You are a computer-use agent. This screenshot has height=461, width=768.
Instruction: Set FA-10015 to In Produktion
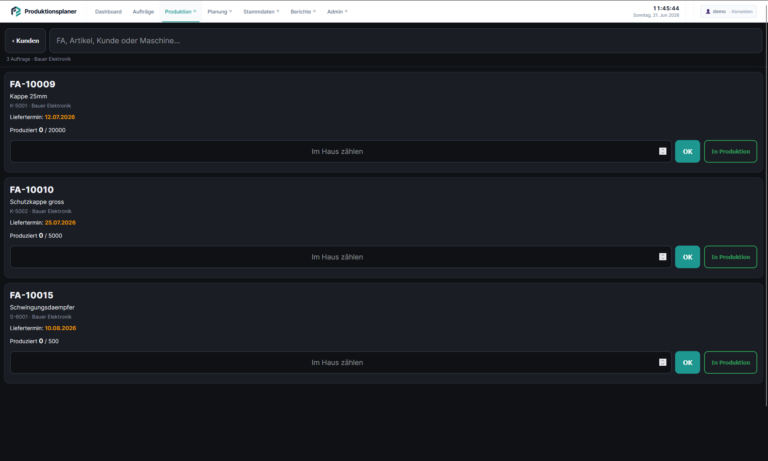730,363
